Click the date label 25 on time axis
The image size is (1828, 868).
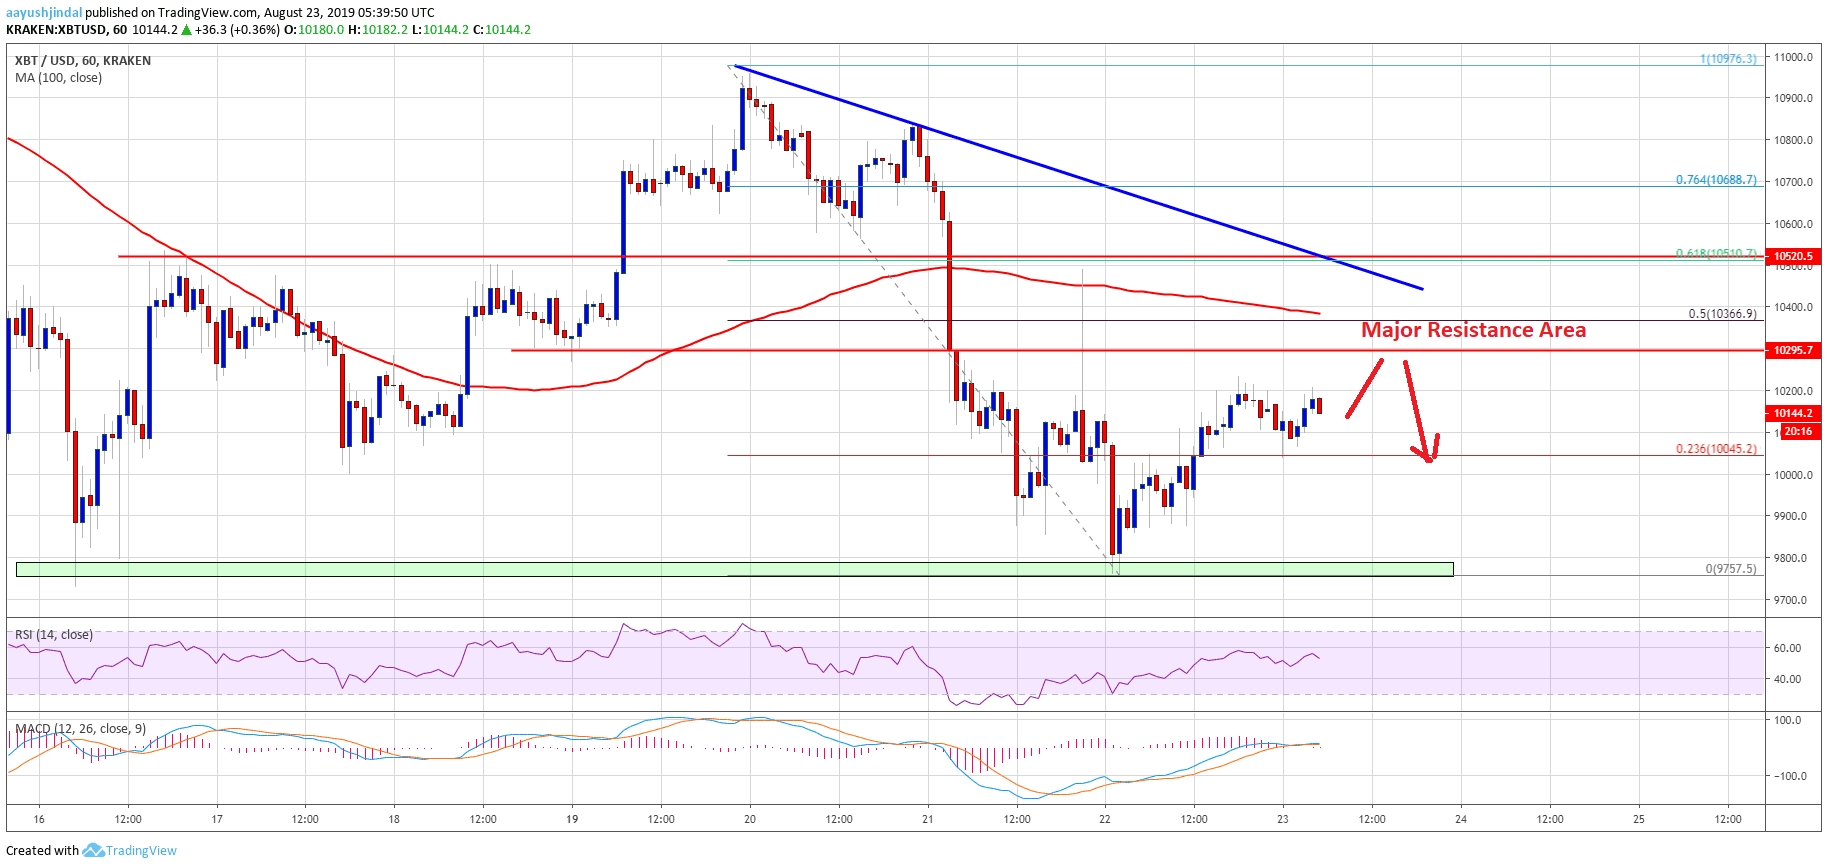[x=1638, y=819]
